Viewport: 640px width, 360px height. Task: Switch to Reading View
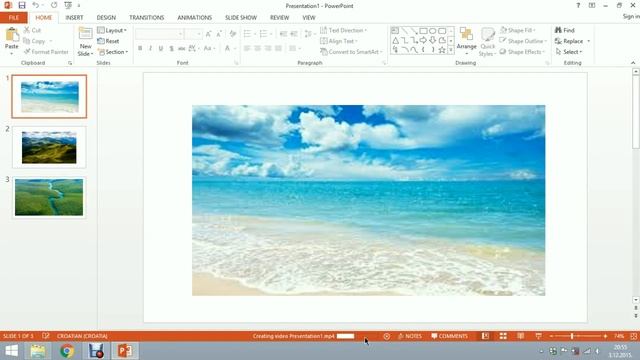[520, 336]
